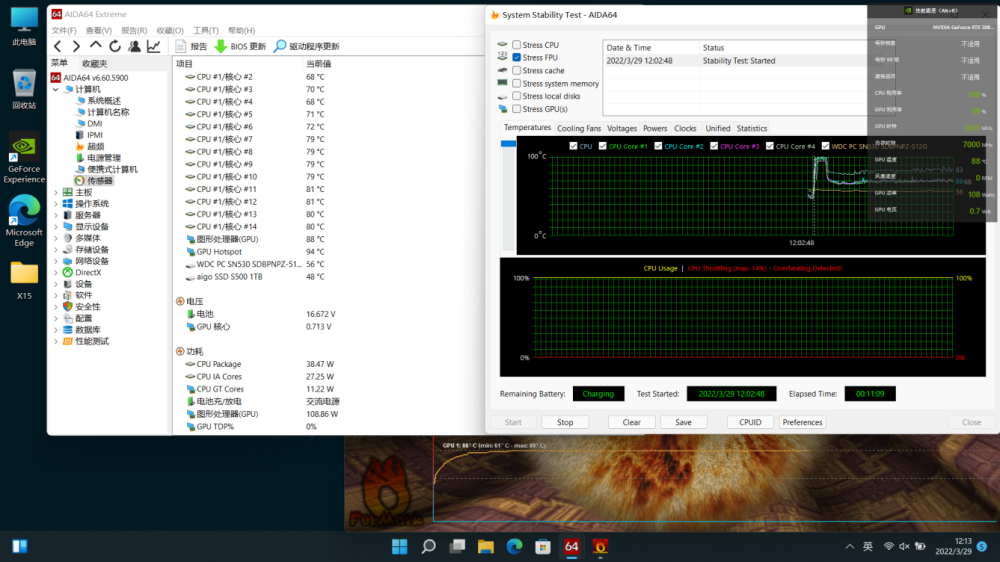Open the report (报告) toolbar icon
This screenshot has height=562, width=1000.
click(x=181, y=46)
